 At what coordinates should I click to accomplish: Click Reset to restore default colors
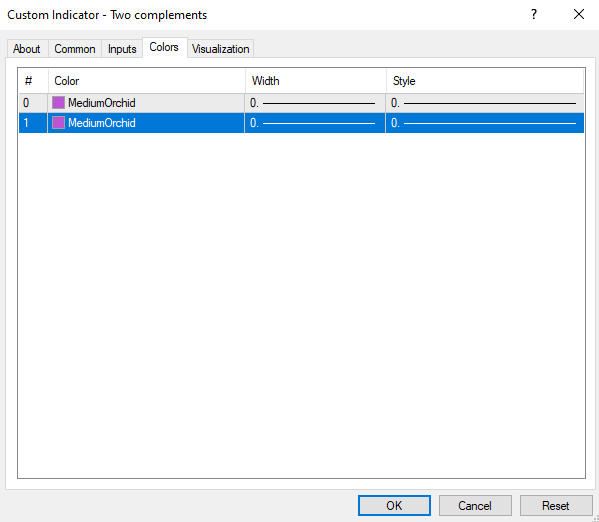(556, 506)
